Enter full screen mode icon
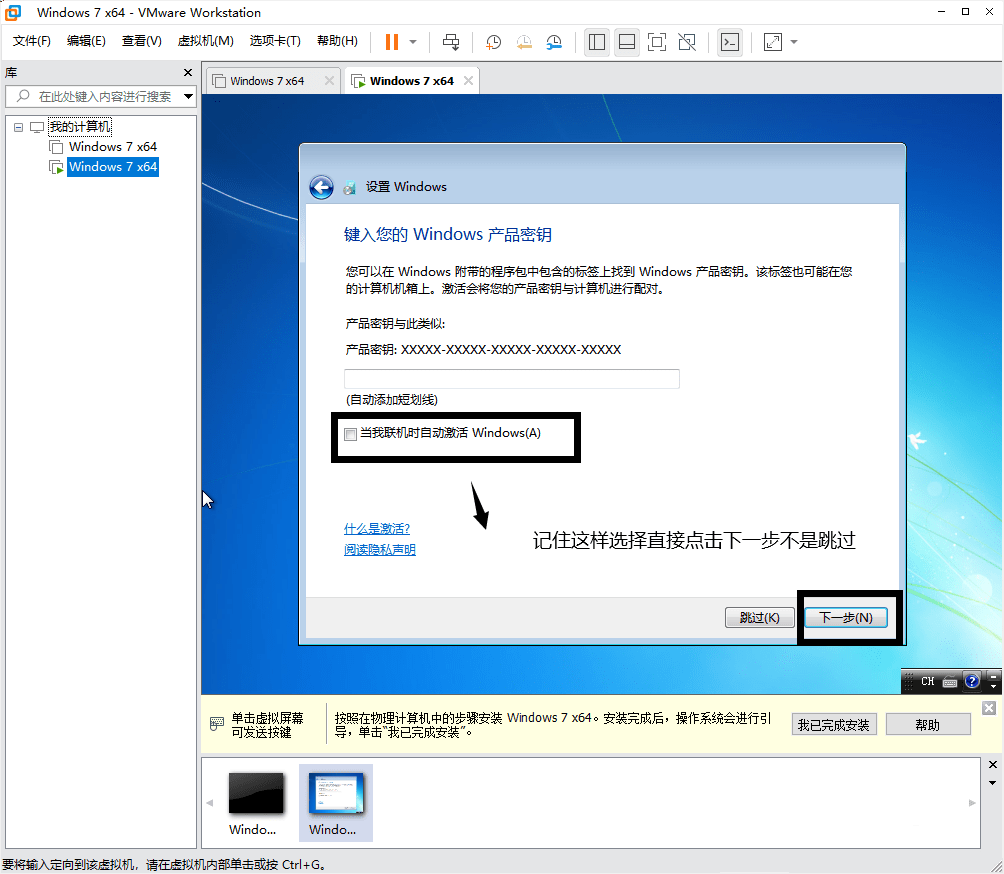This screenshot has height=874, width=1004. 657,42
